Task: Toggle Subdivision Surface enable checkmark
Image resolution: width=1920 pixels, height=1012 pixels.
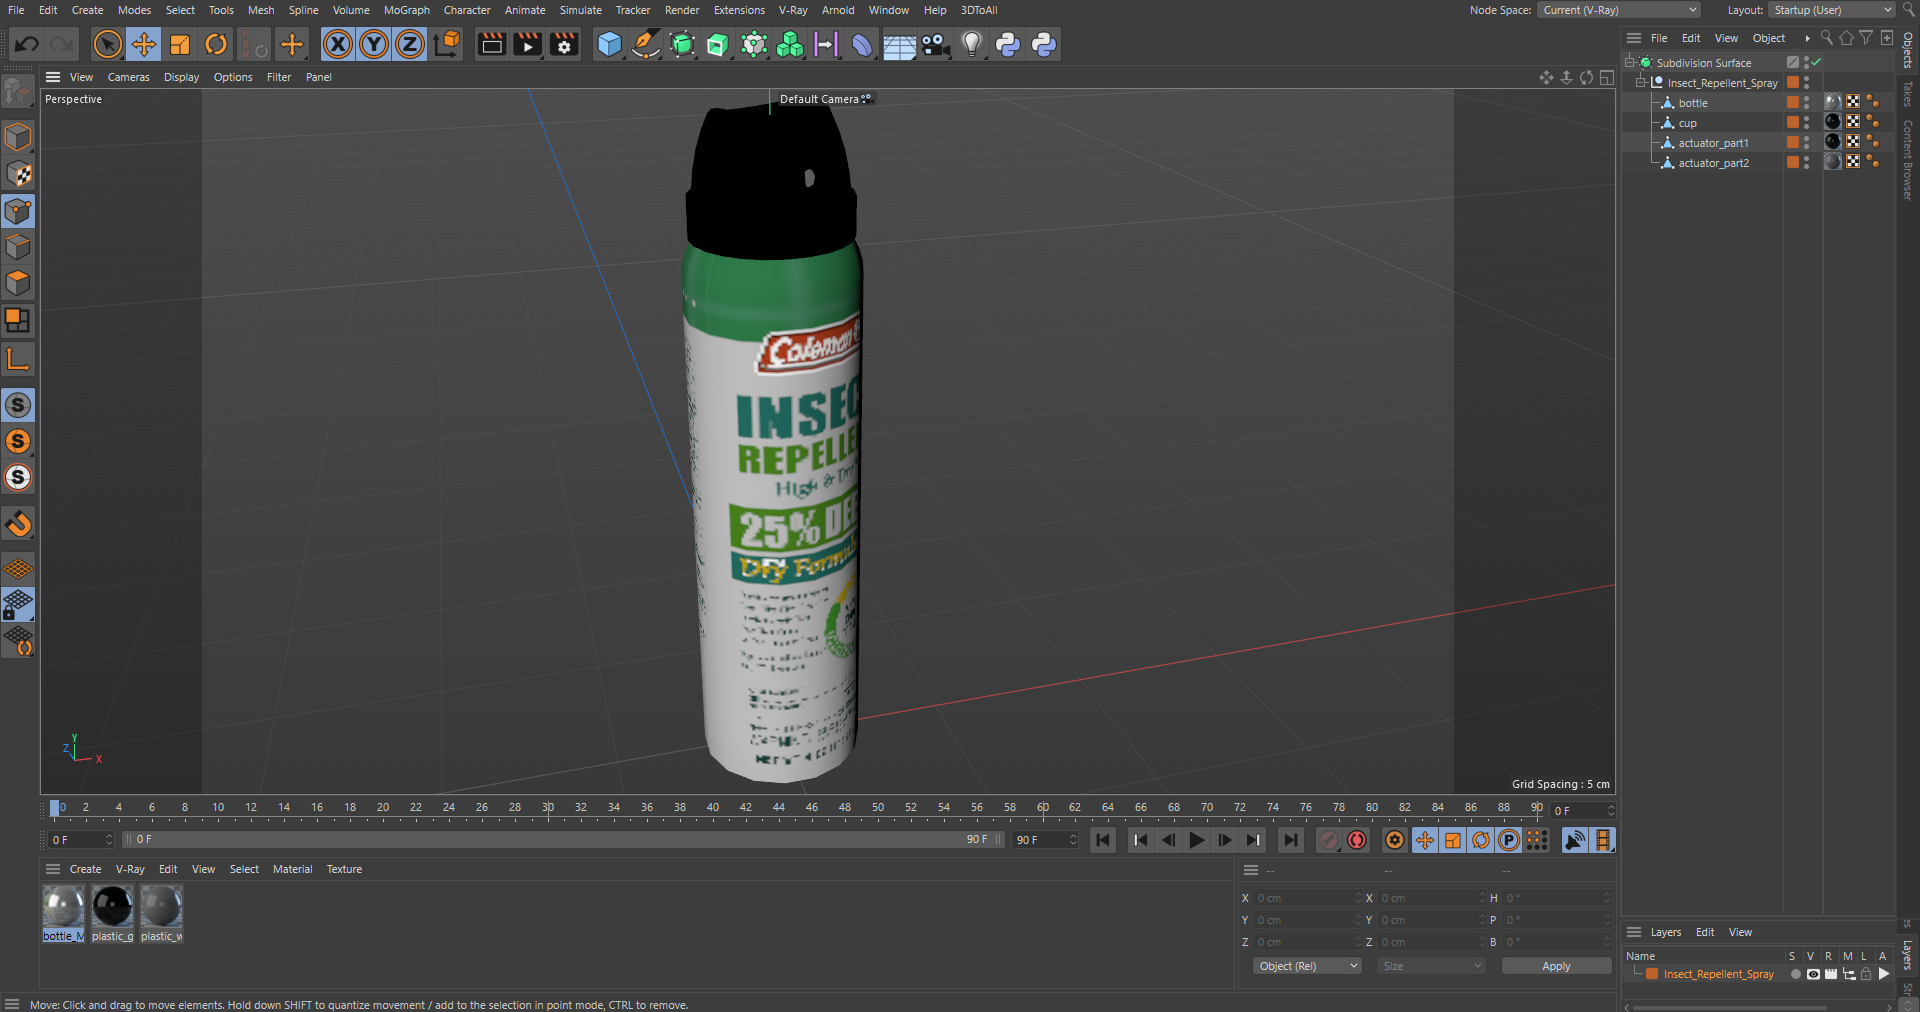Action: click(x=1817, y=62)
